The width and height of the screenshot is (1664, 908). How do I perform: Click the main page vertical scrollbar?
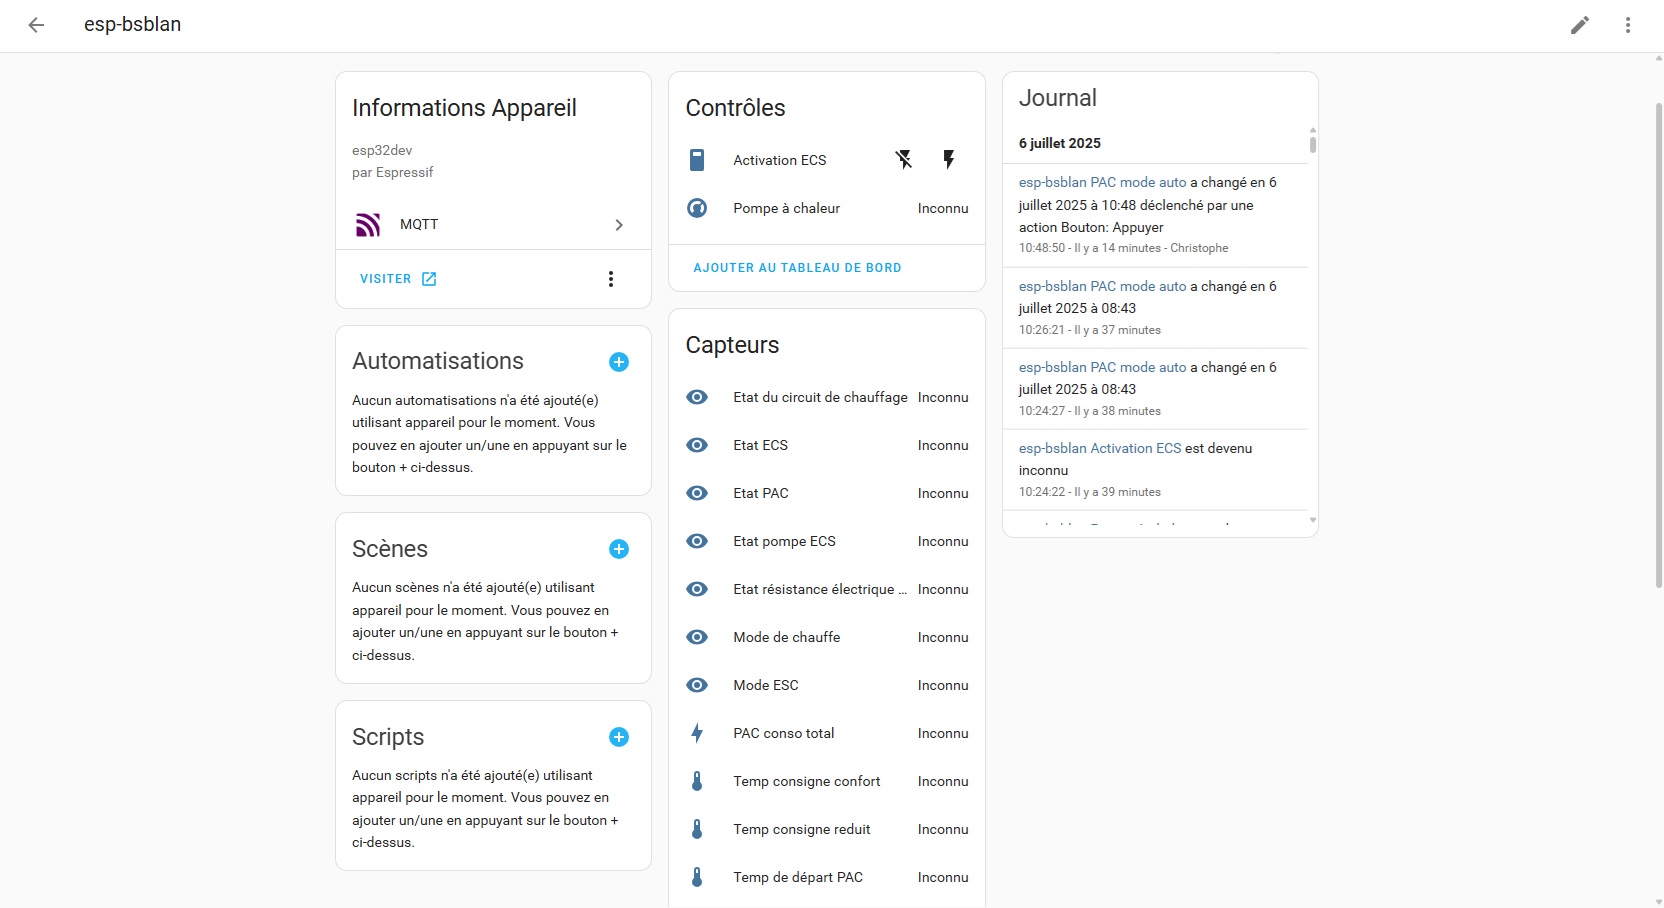pos(1659,345)
